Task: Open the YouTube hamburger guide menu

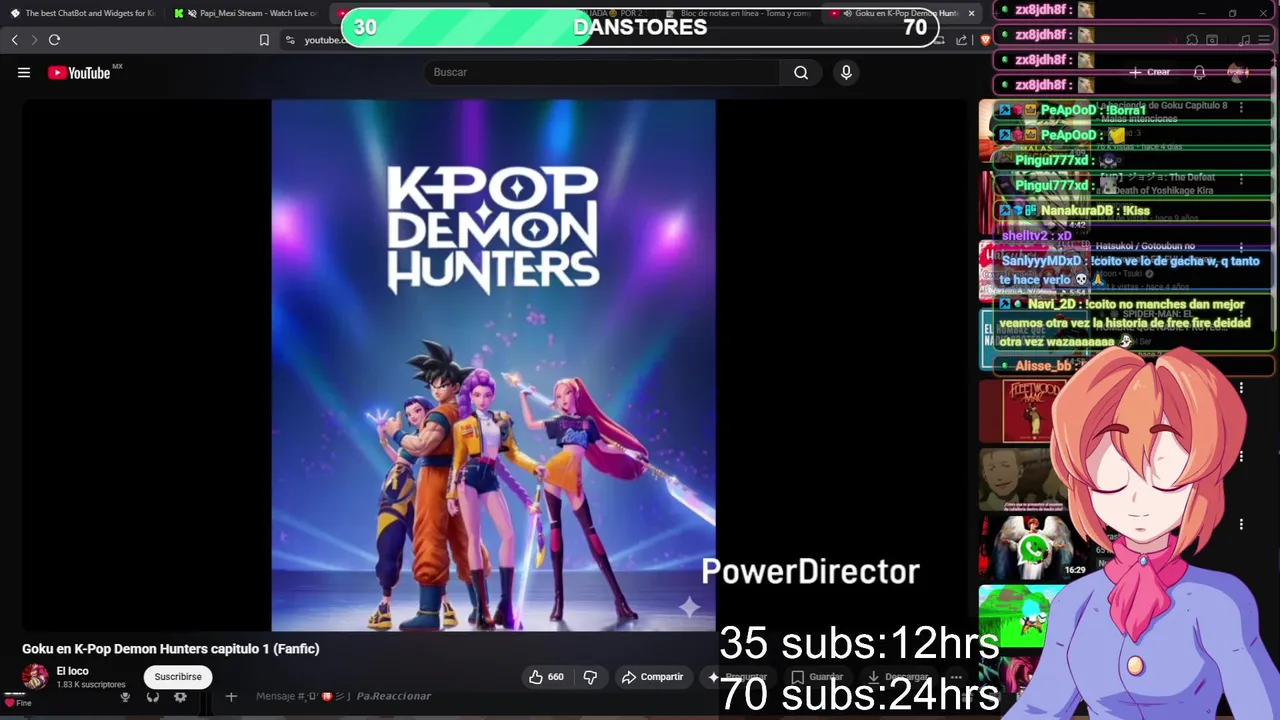Action: coord(24,72)
